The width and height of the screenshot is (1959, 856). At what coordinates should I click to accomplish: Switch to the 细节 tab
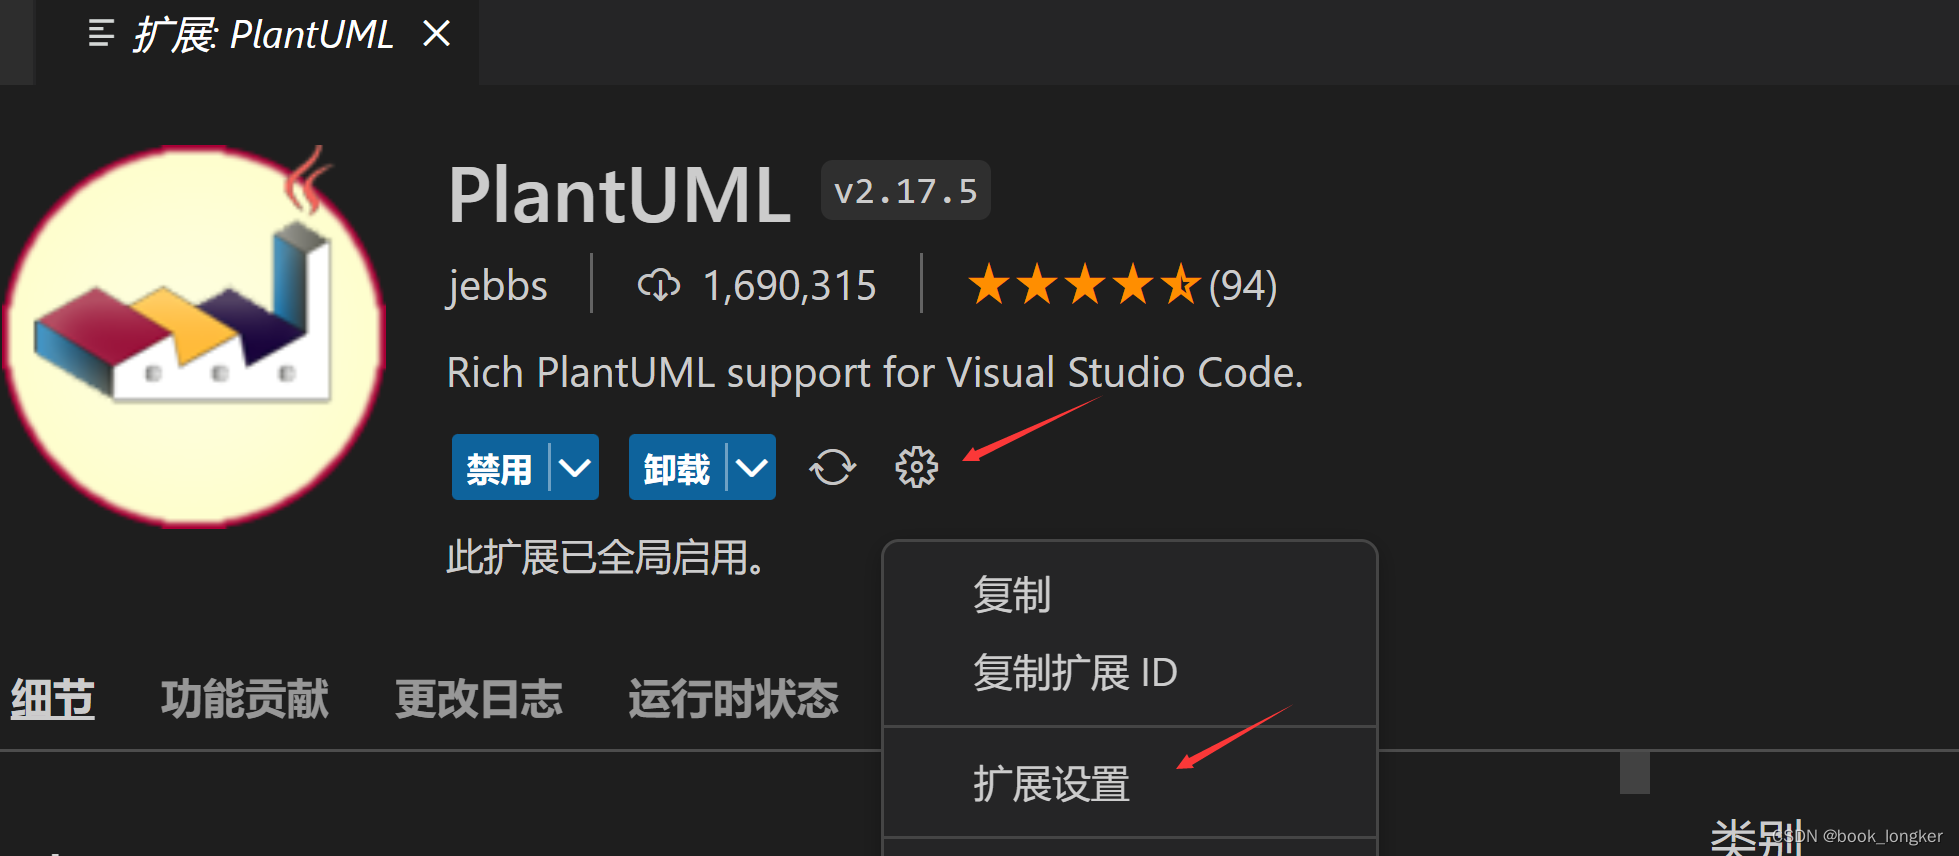click(53, 699)
